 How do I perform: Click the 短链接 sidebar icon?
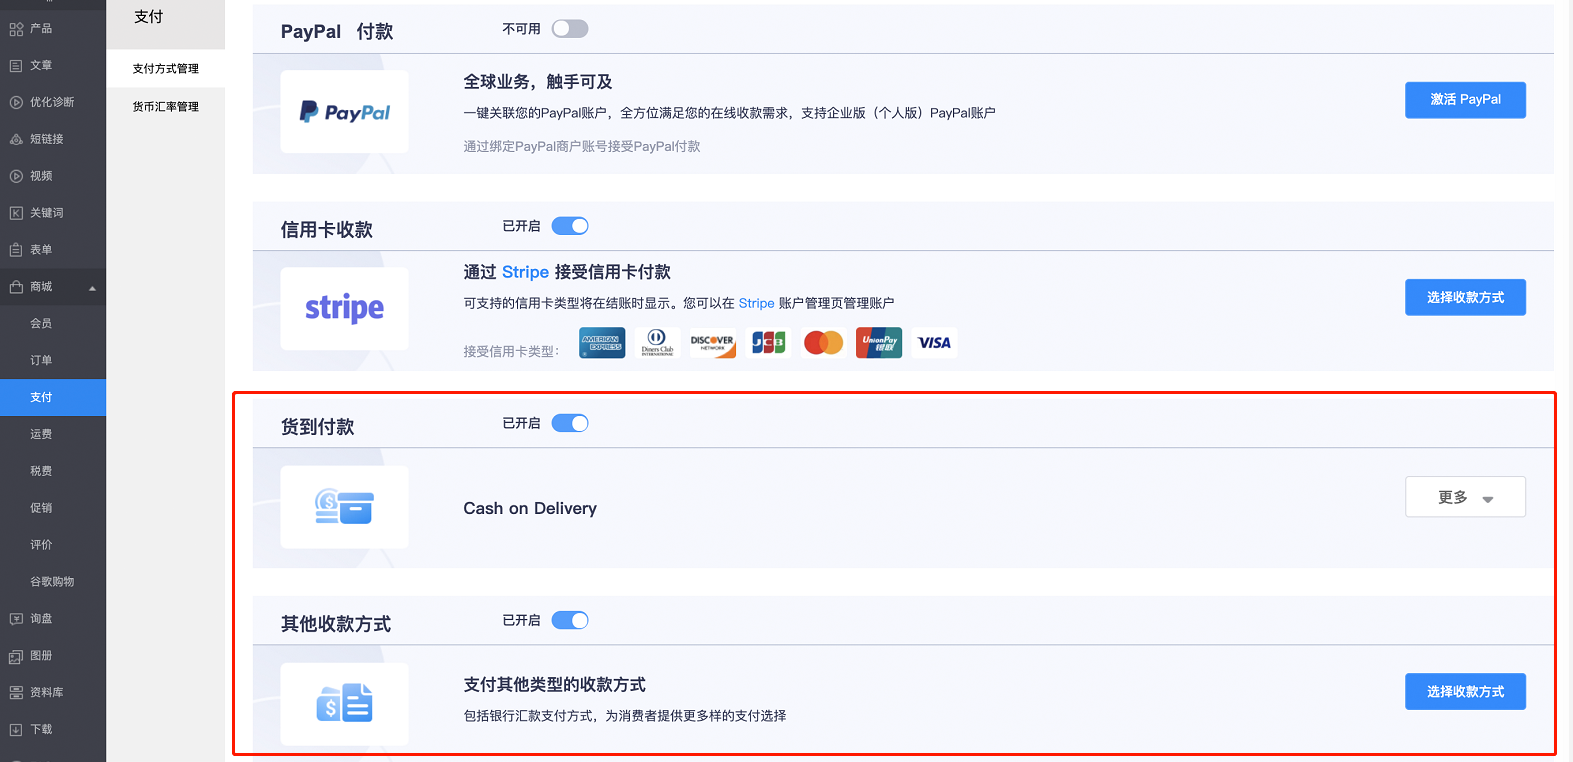pos(16,139)
